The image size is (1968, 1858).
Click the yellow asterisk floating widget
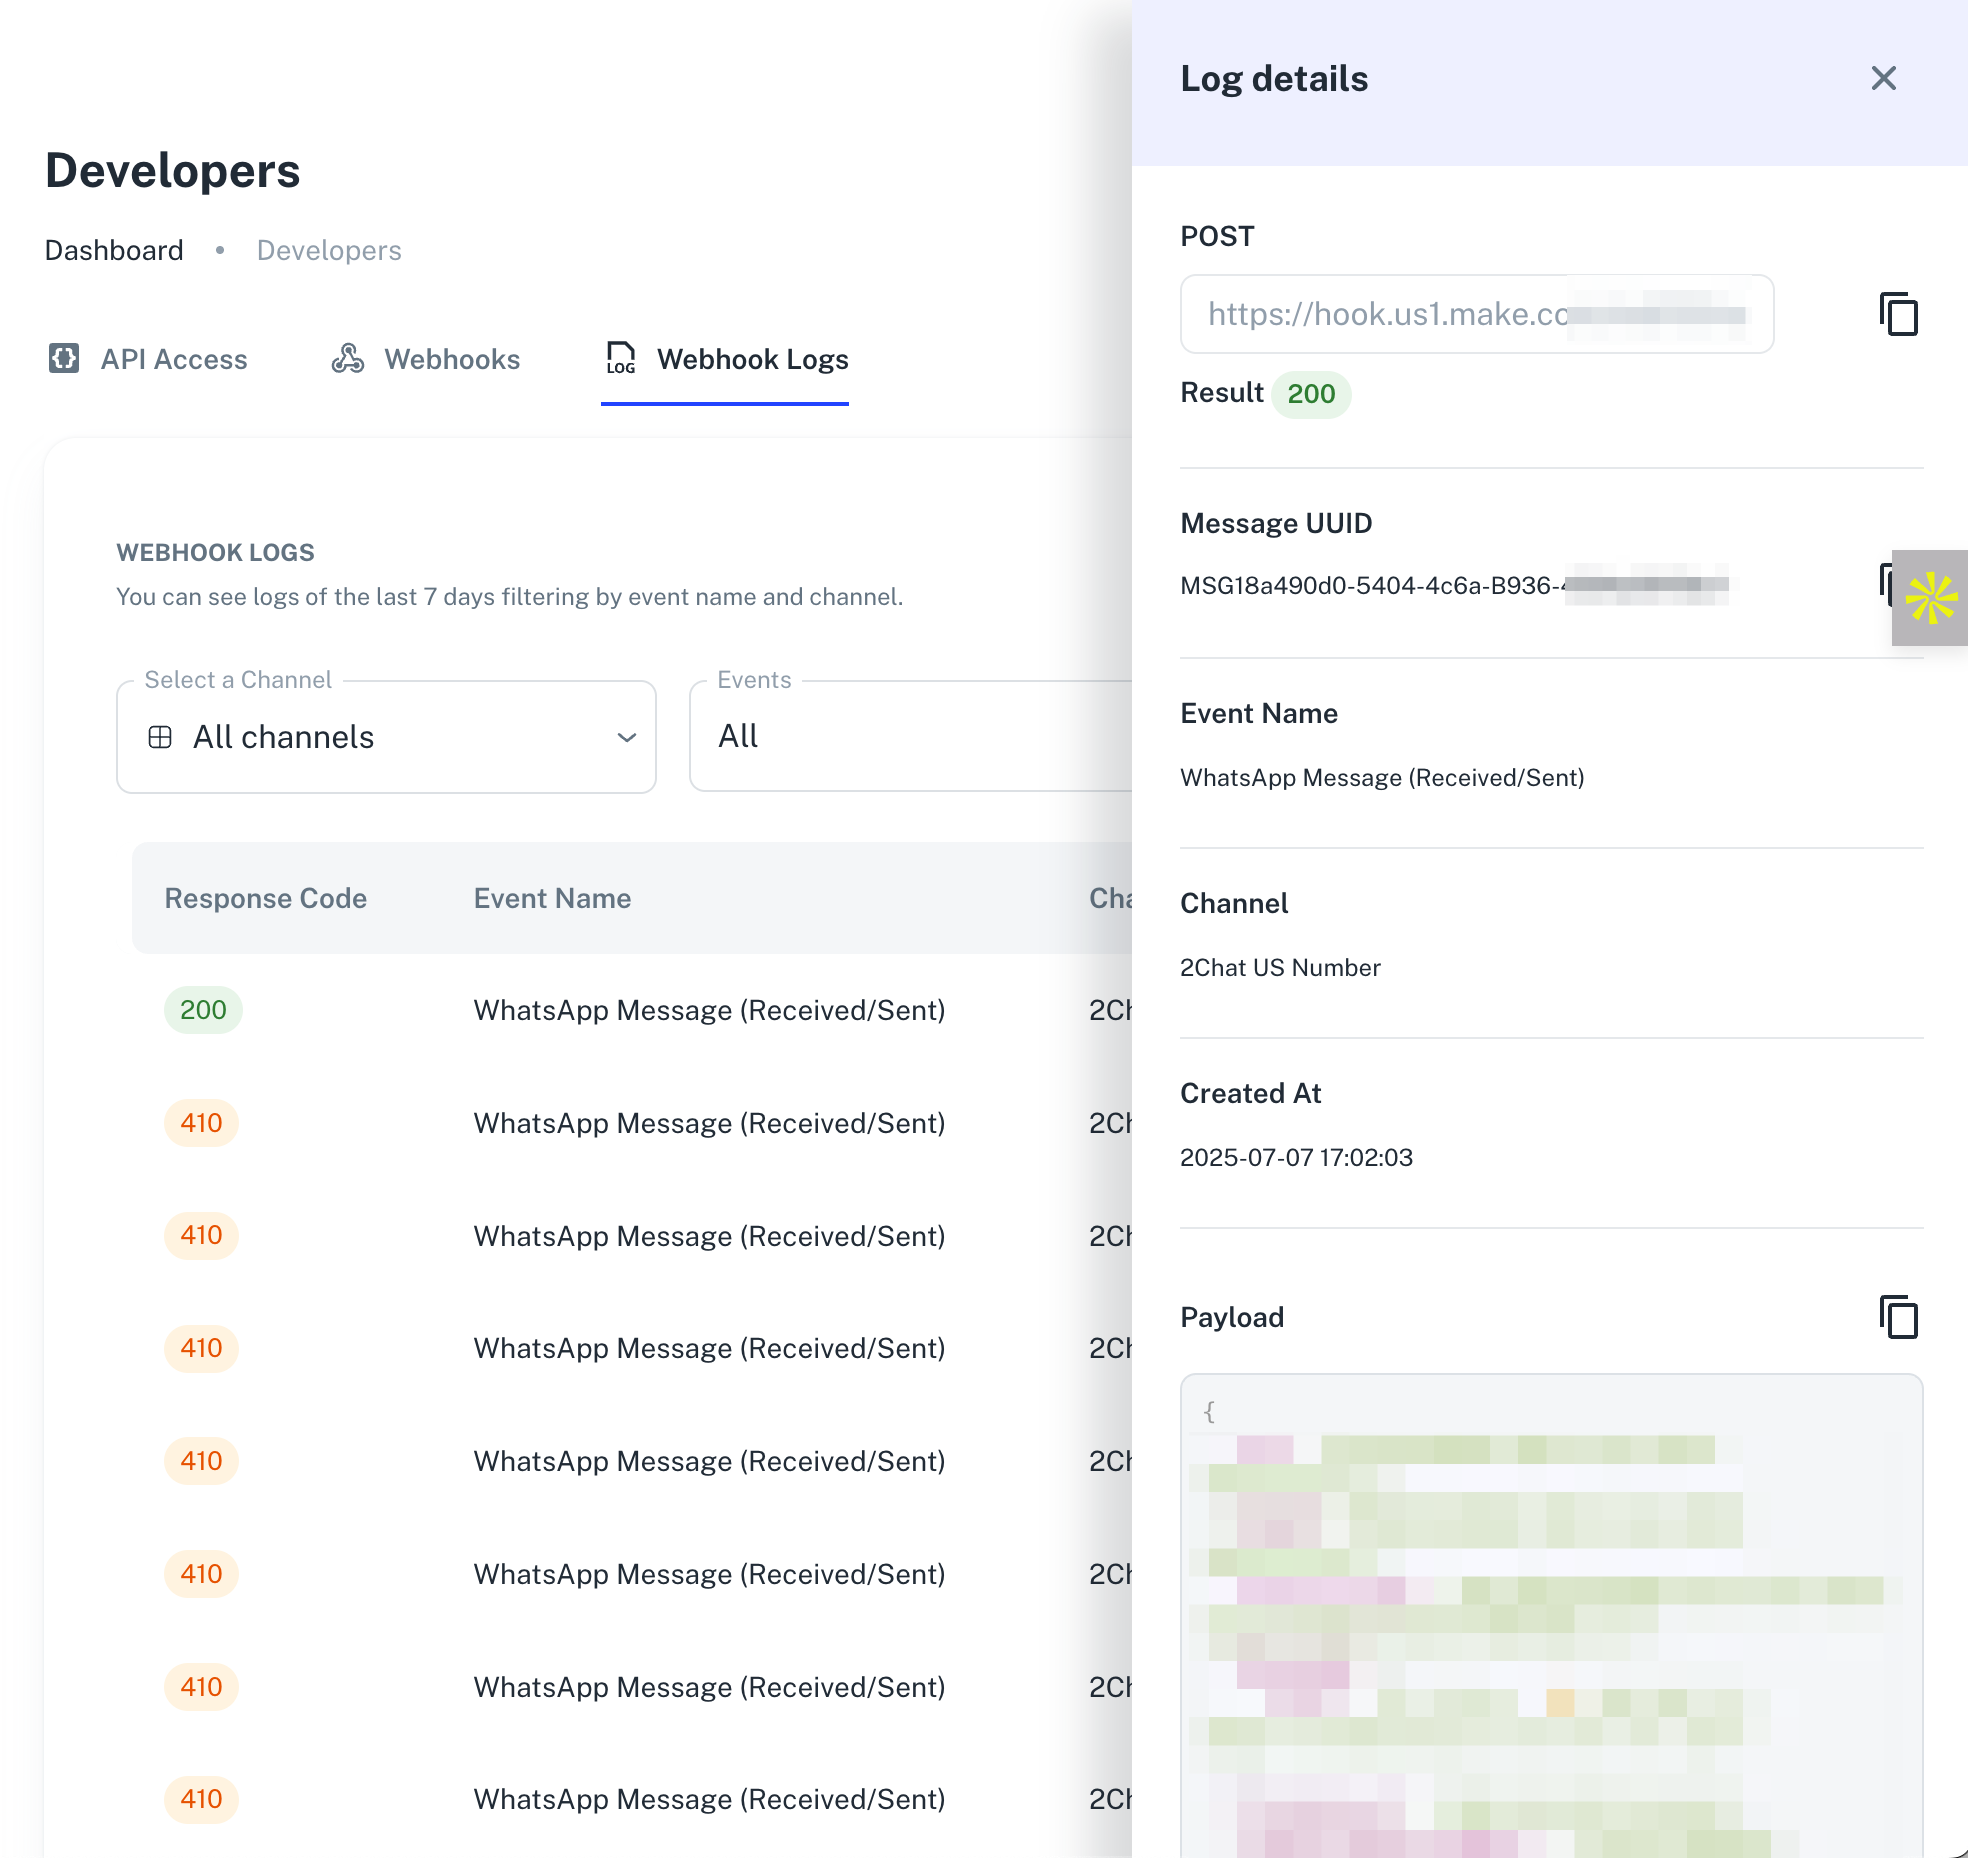click(1930, 597)
